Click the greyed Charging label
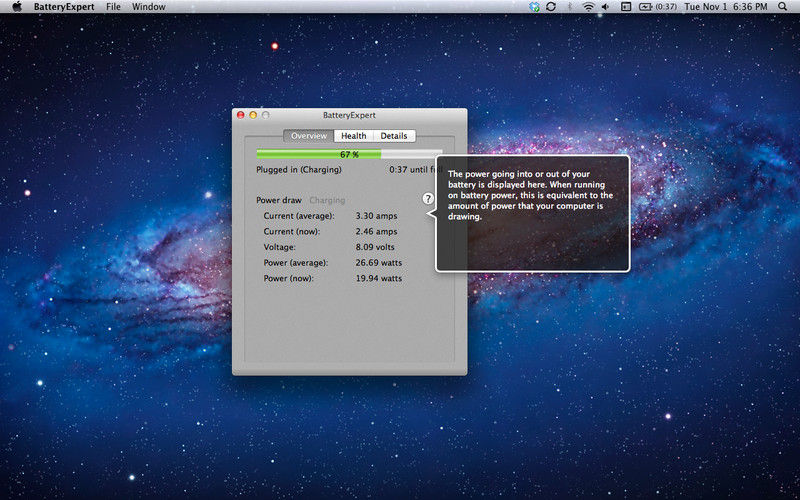Image resolution: width=800 pixels, height=500 pixels. (327, 200)
